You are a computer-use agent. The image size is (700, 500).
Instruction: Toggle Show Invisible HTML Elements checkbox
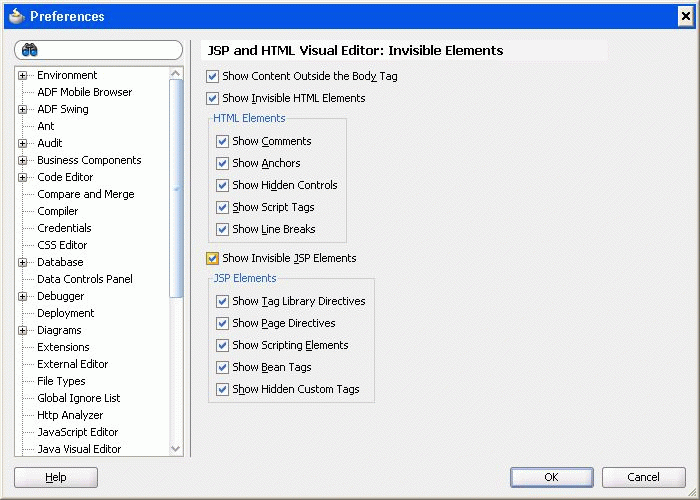tap(212, 98)
